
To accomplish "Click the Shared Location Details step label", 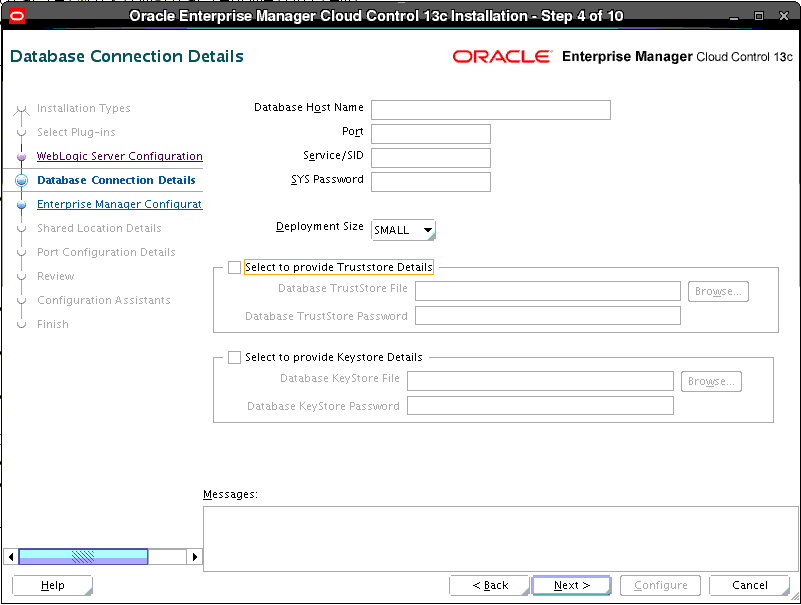I will pos(99,228).
